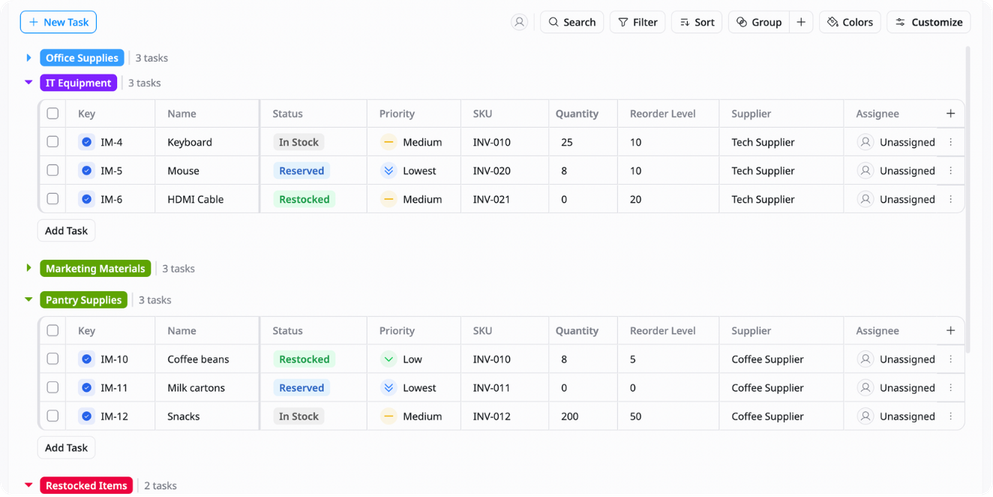Screen dimensions: 993x497
Task: Click the IM-4 task type icon
Action: pyautogui.click(x=87, y=142)
